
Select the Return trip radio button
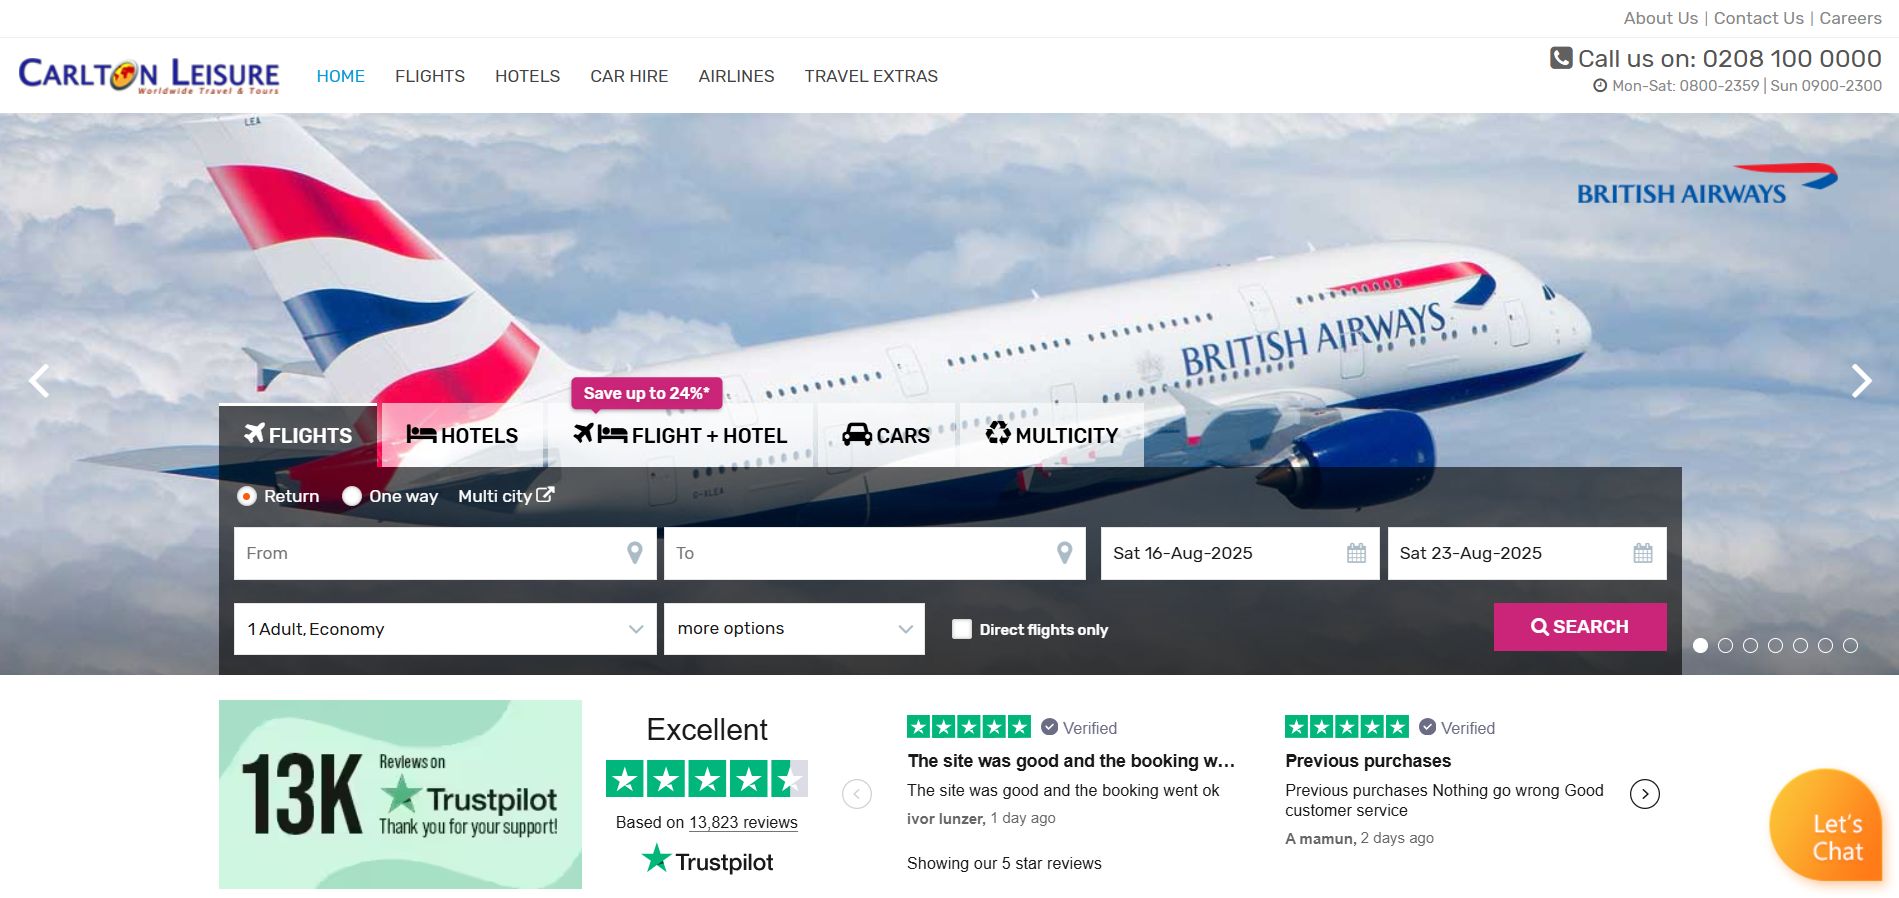pos(247,496)
